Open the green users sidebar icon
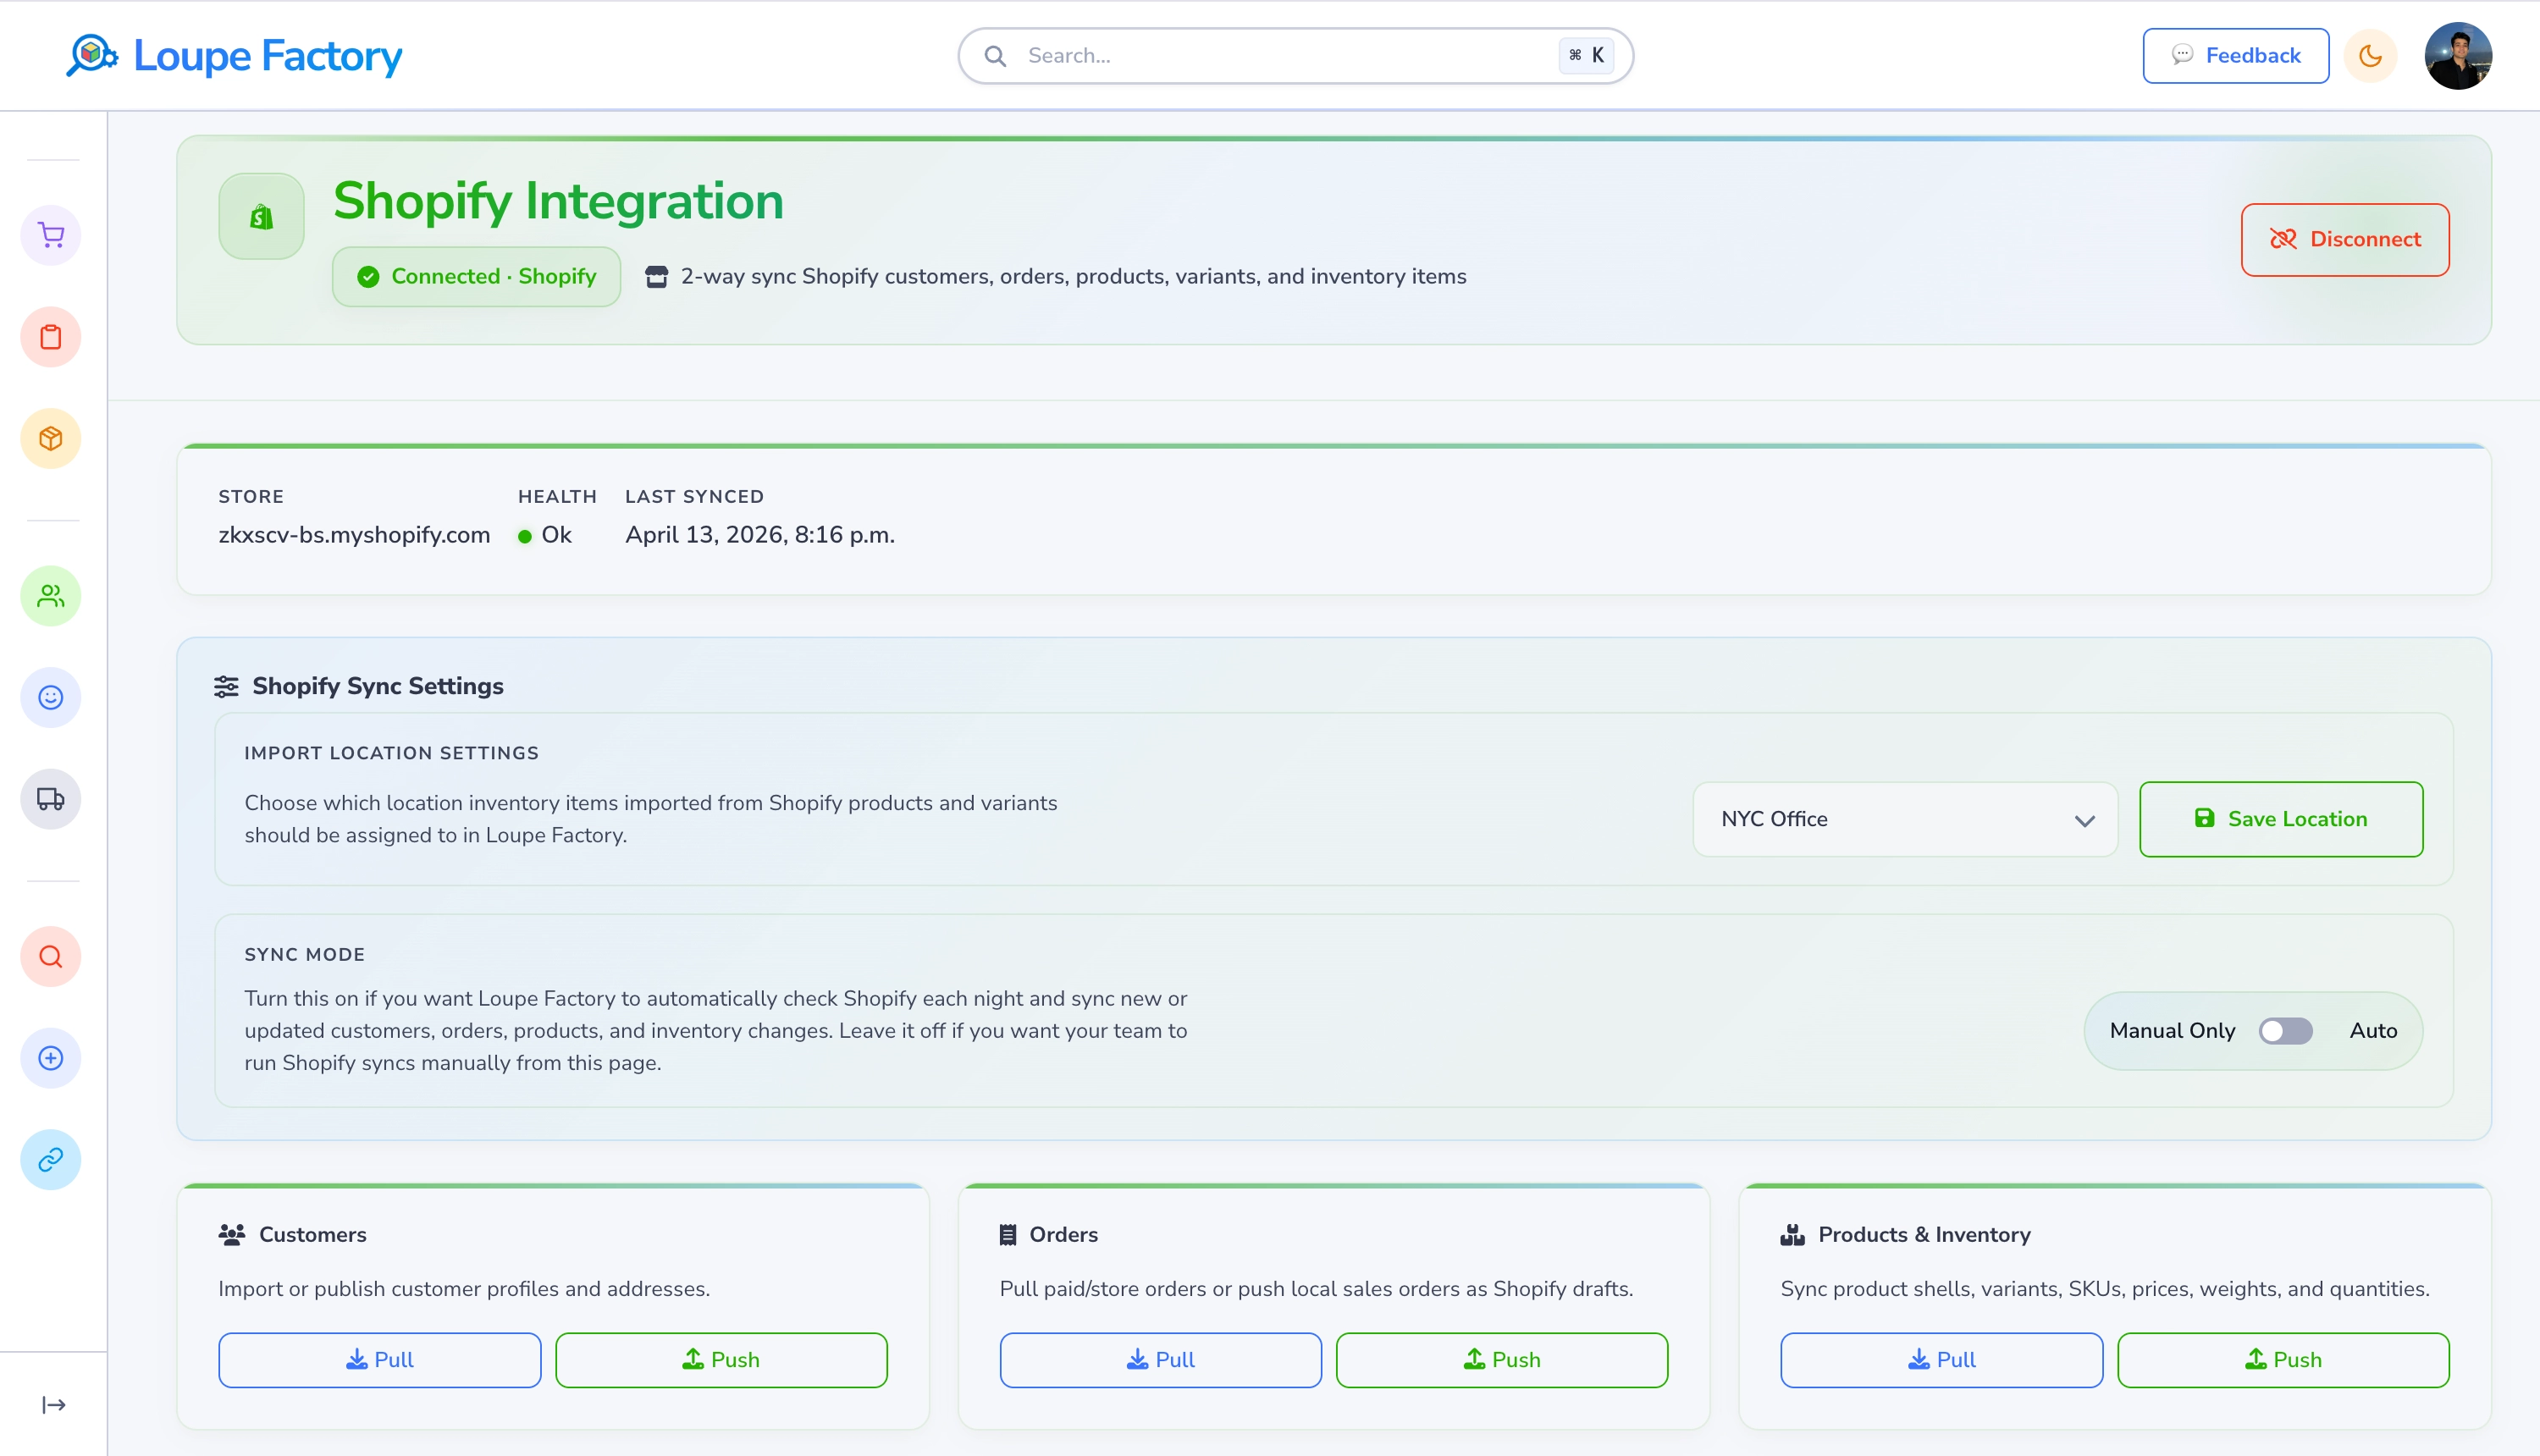2540x1456 pixels. [x=51, y=596]
